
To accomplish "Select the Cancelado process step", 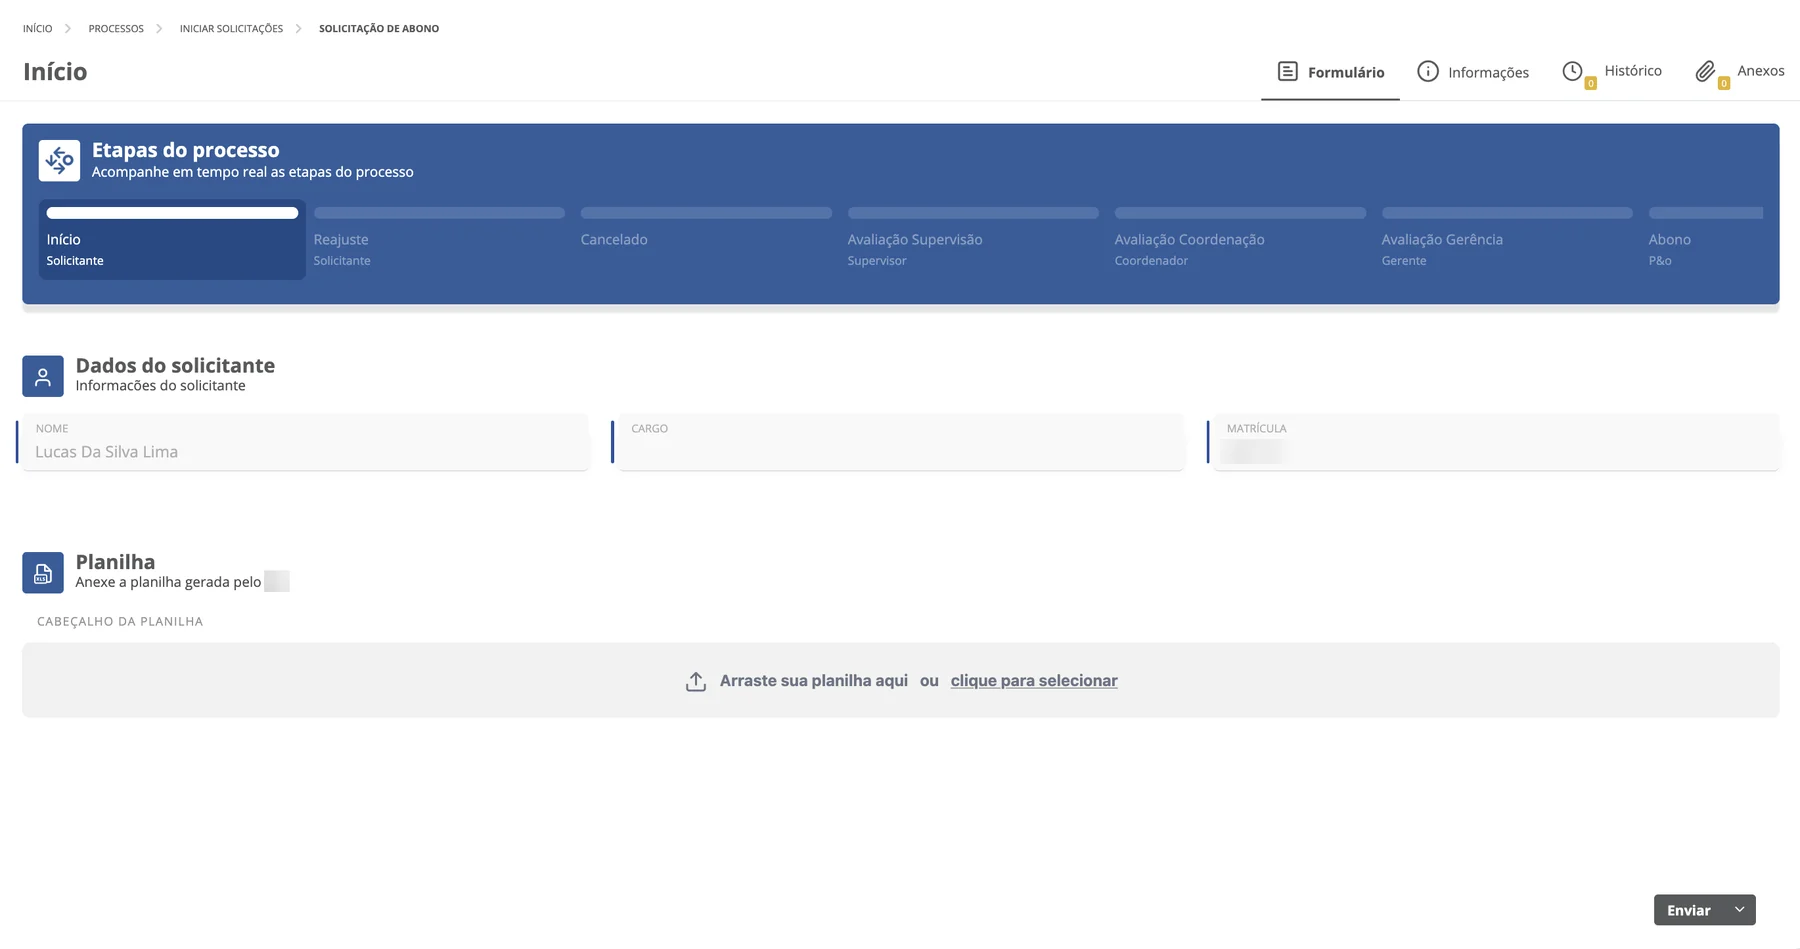I will pyautogui.click(x=706, y=240).
